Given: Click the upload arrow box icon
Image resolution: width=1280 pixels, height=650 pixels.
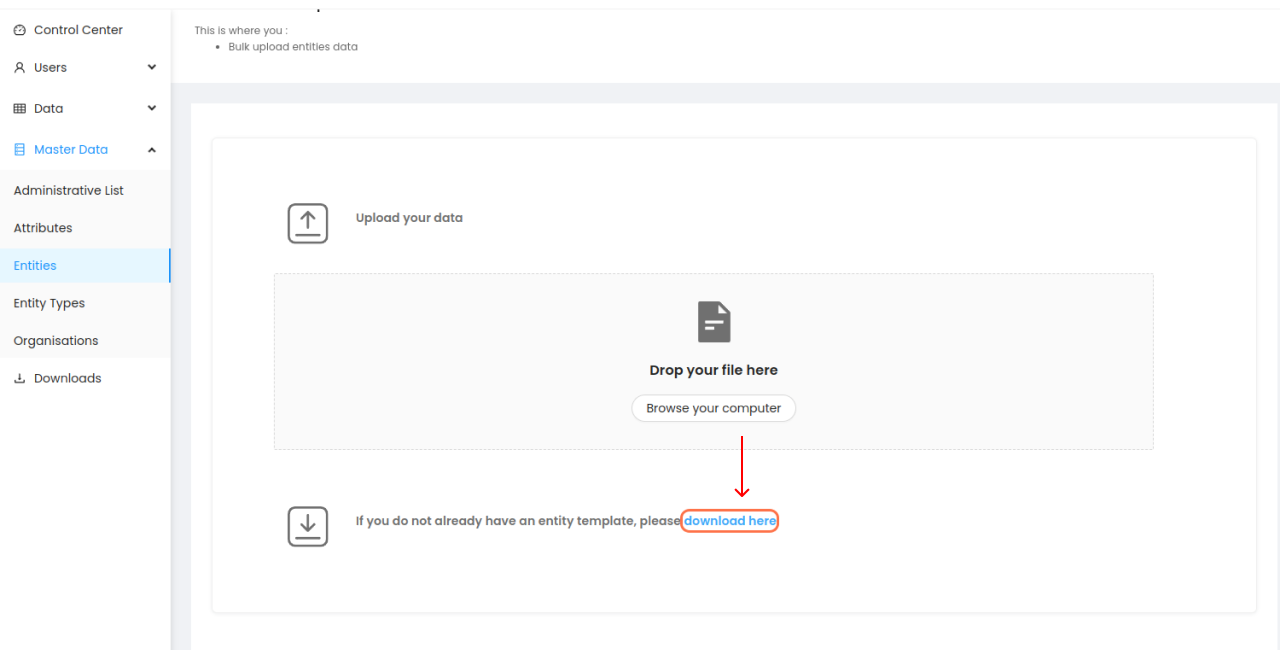Looking at the screenshot, I should (x=308, y=223).
